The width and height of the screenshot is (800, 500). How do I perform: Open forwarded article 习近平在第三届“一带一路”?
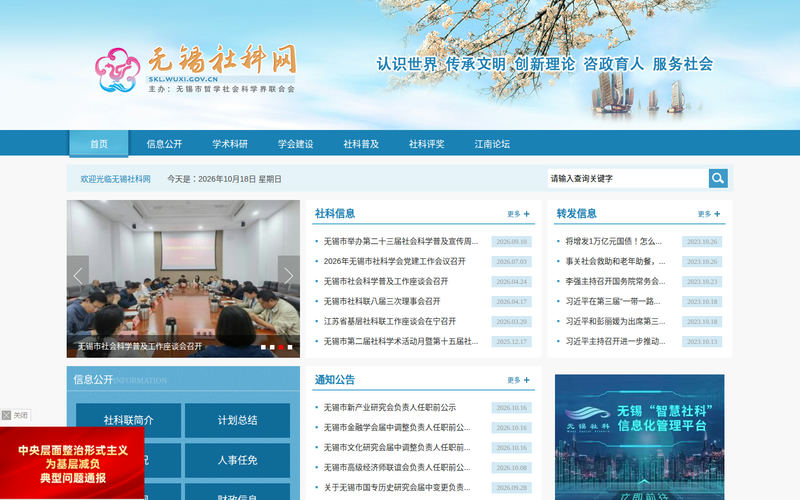613,302
